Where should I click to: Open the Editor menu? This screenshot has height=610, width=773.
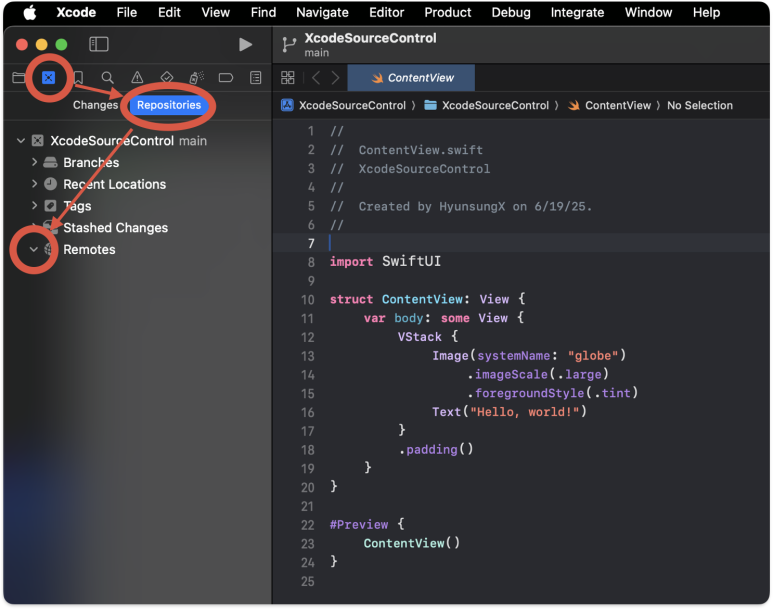tap(386, 12)
